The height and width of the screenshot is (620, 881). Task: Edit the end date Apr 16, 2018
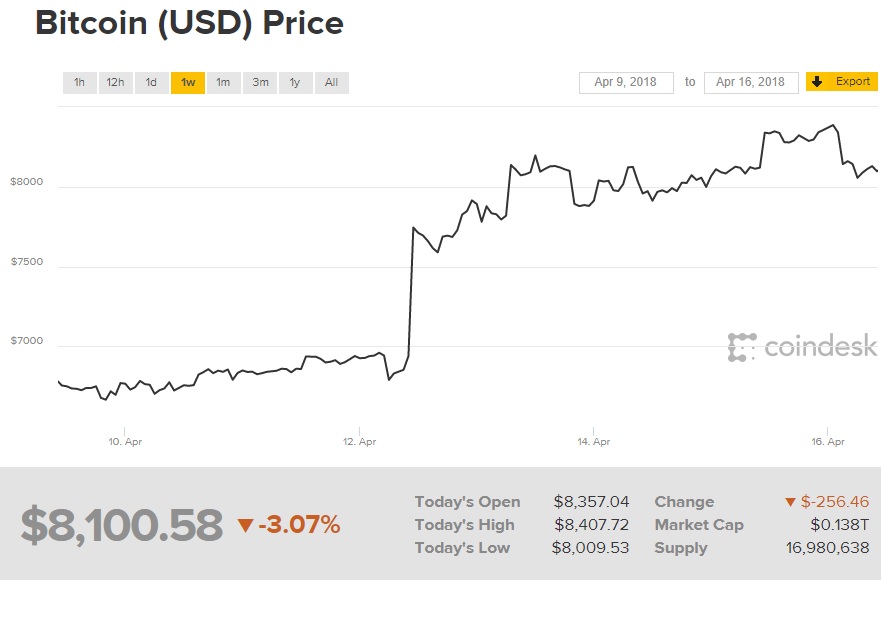click(750, 82)
